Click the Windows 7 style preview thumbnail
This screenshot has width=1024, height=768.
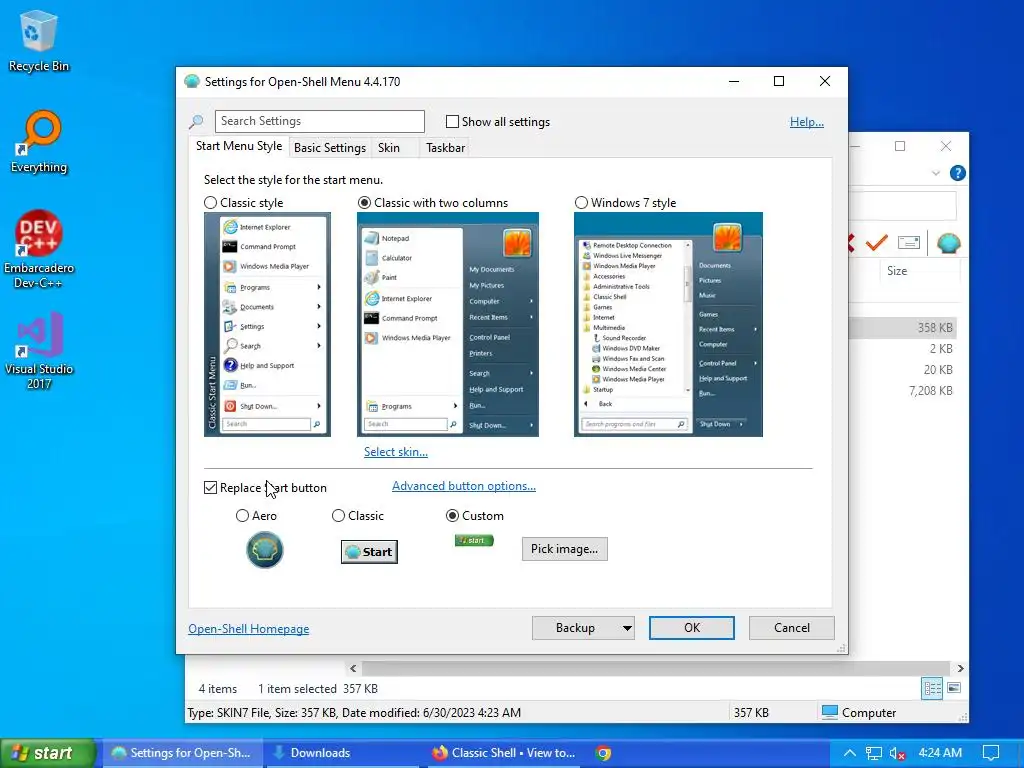pos(668,325)
